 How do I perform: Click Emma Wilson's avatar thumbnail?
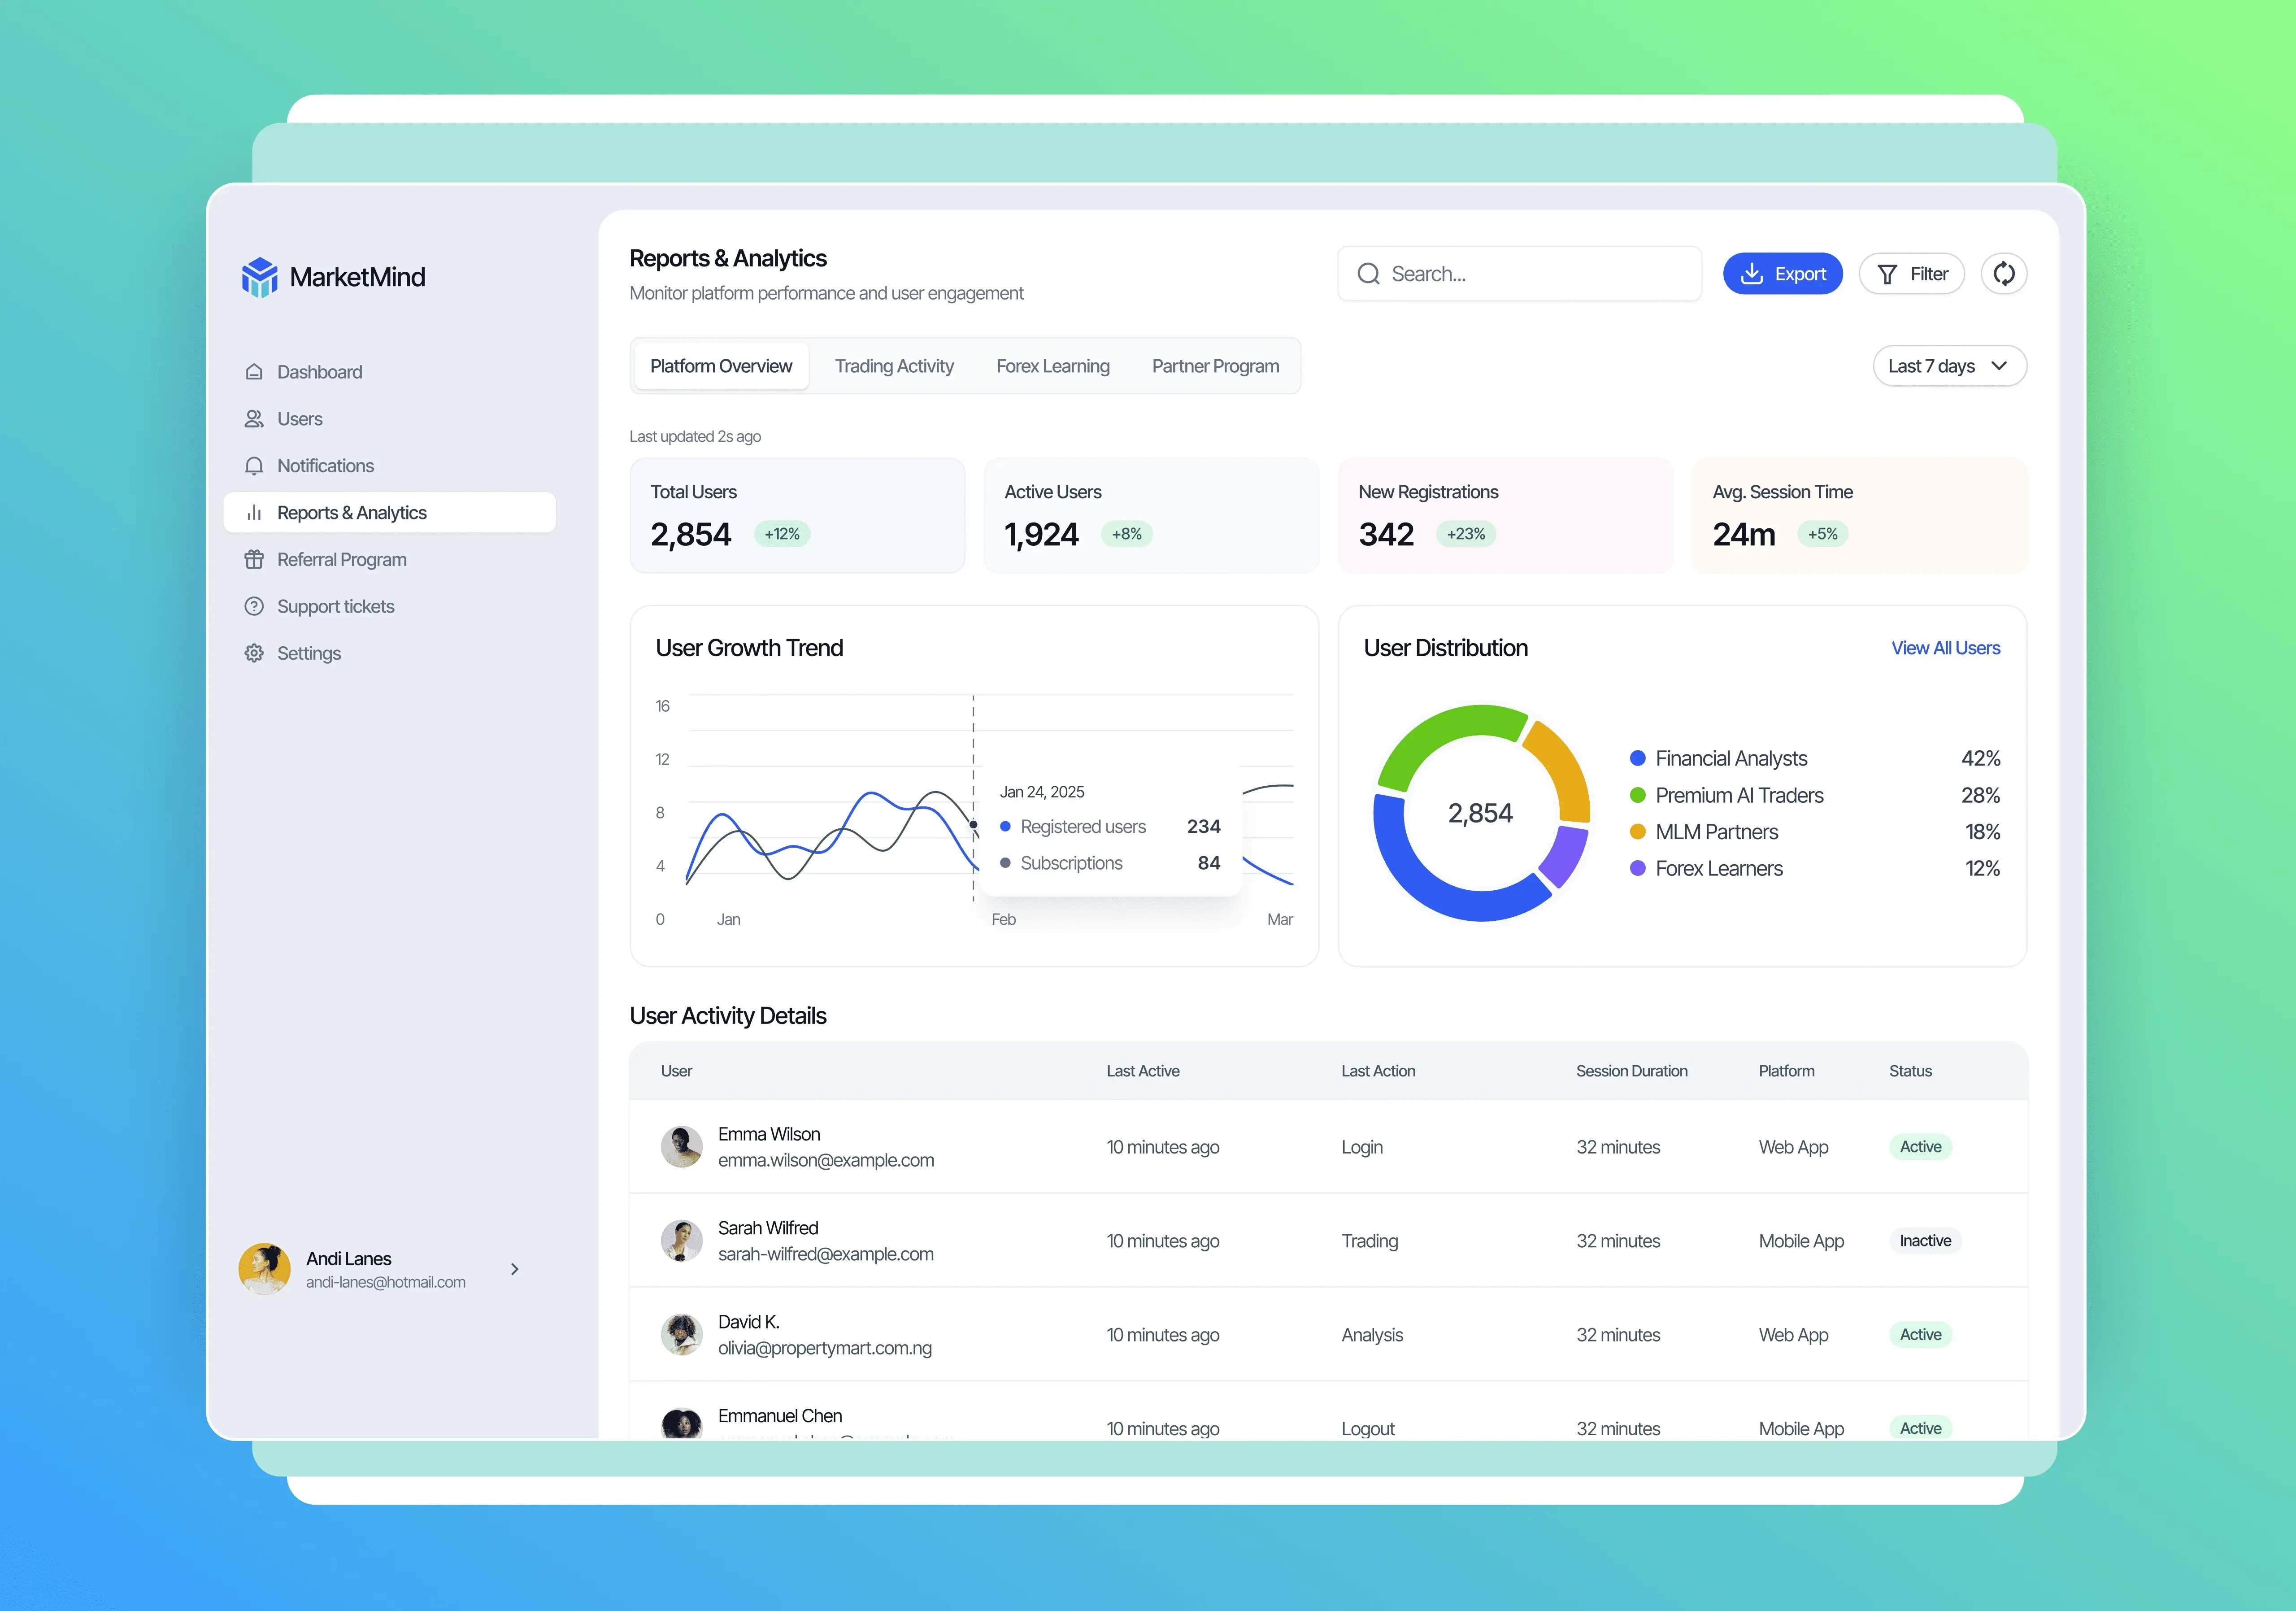(x=681, y=1147)
